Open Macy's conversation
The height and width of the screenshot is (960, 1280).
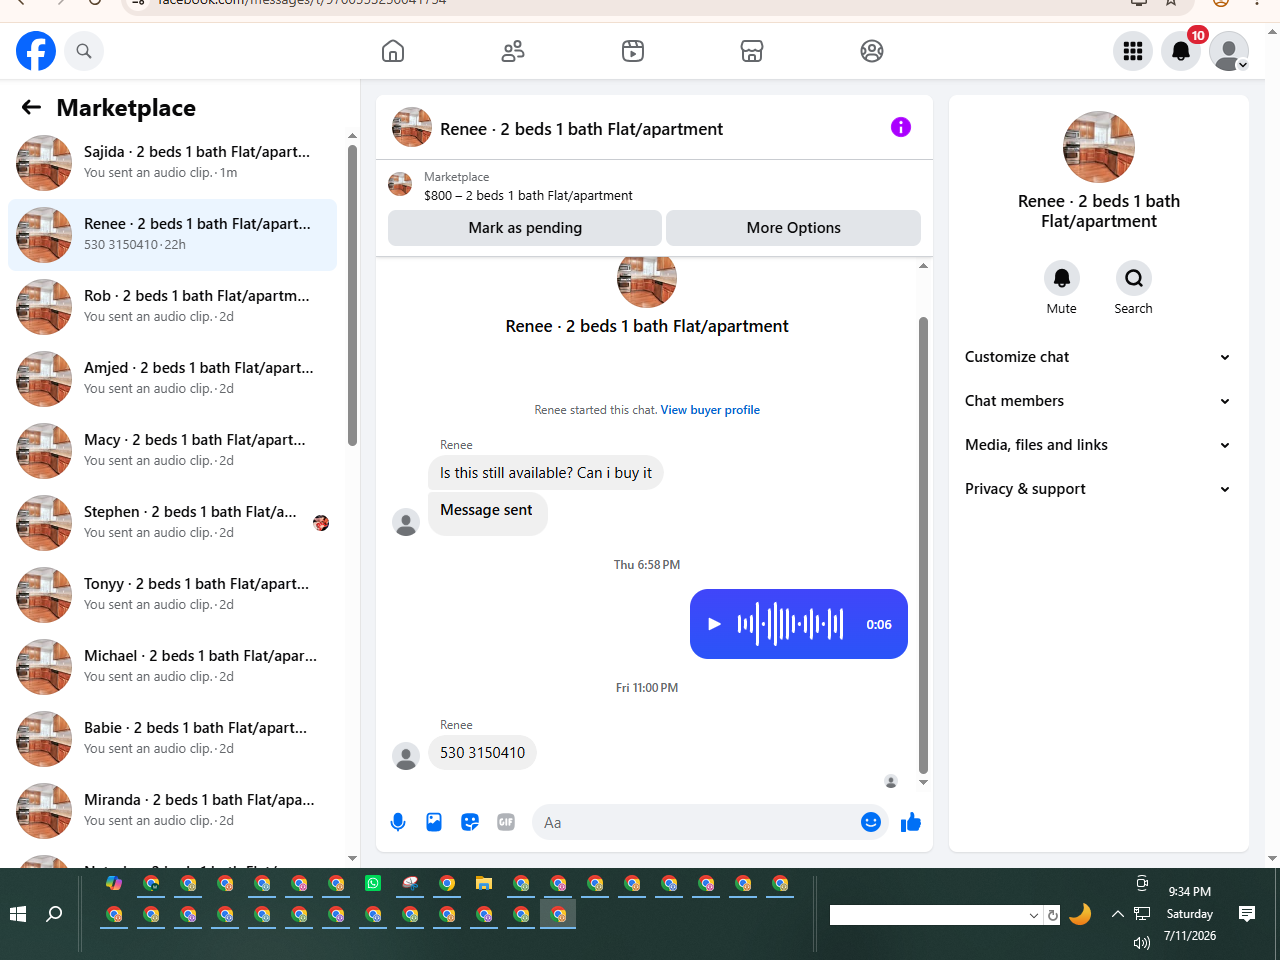click(x=173, y=451)
